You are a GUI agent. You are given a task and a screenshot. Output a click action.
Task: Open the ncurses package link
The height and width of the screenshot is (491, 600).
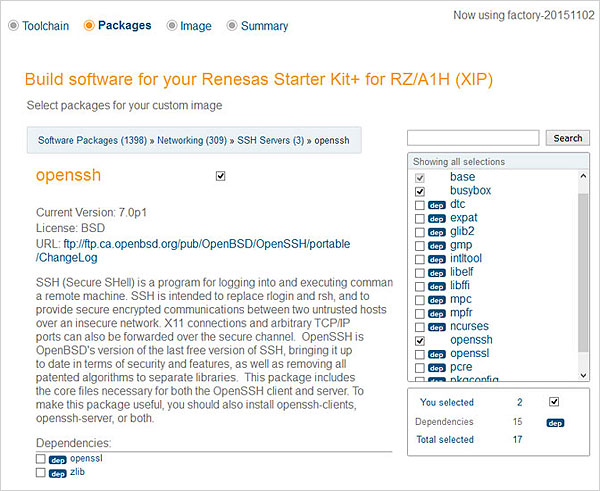(x=470, y=326)
